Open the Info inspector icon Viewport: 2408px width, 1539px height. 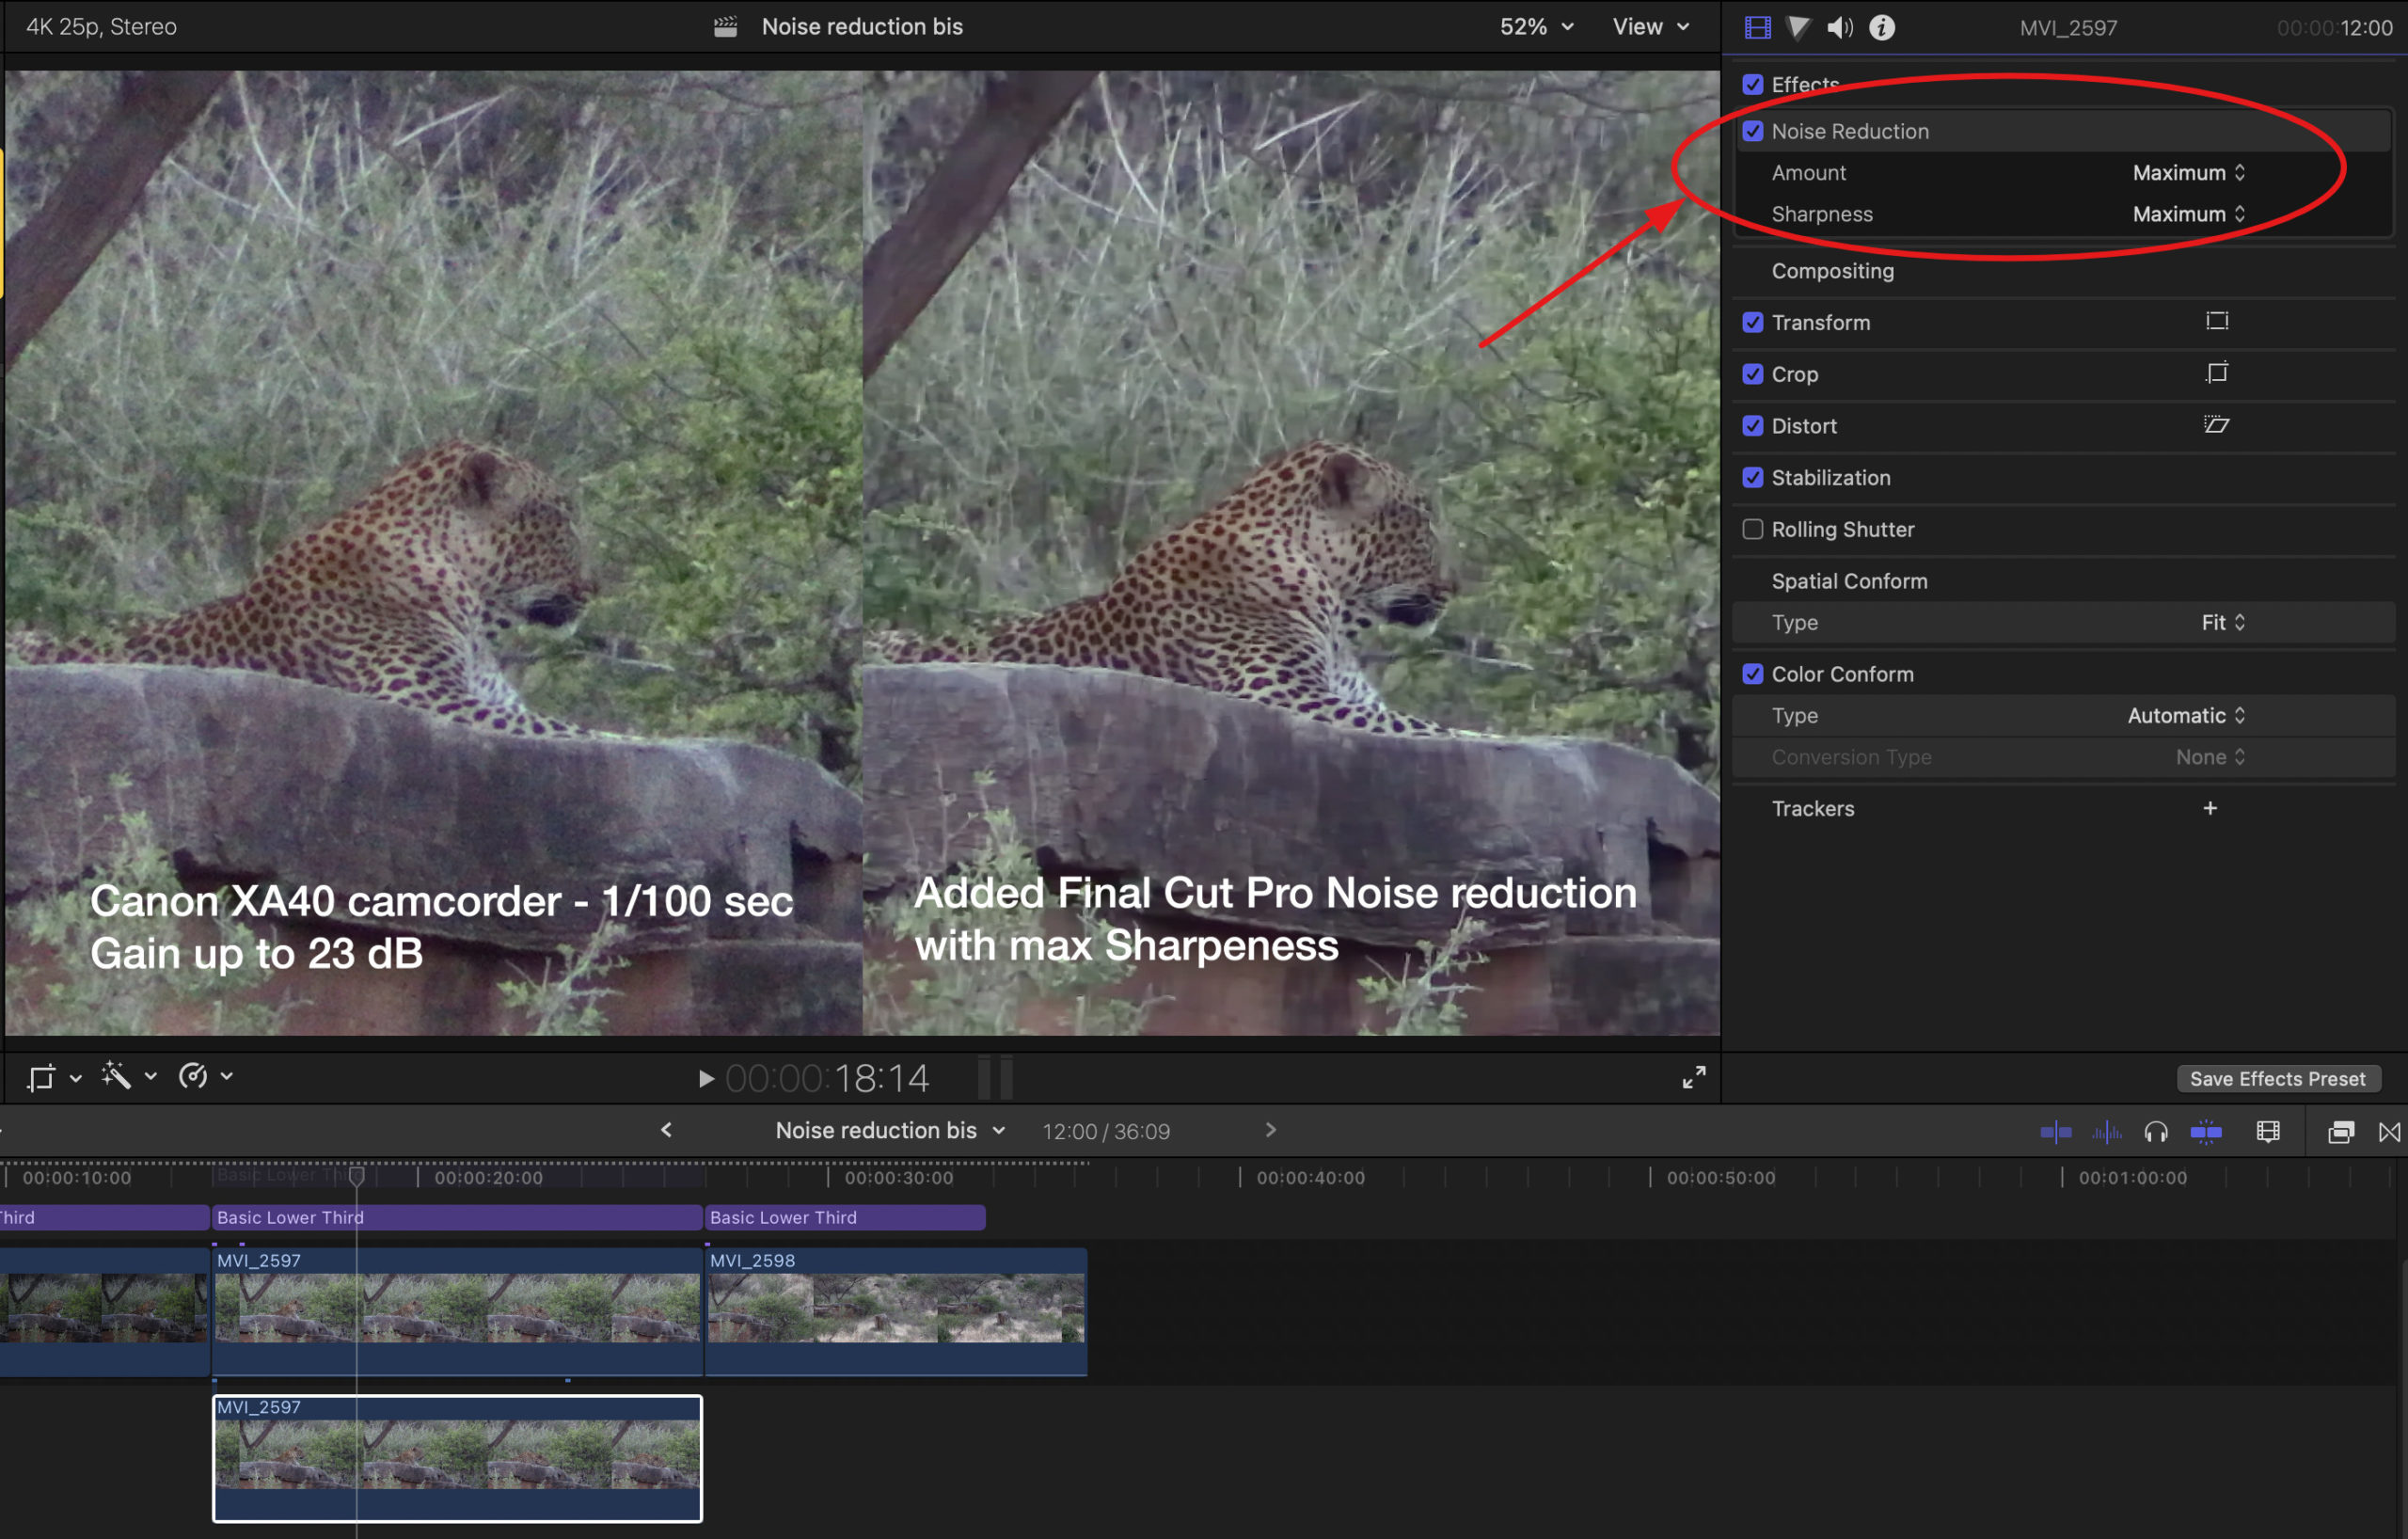coord(1881,27)
